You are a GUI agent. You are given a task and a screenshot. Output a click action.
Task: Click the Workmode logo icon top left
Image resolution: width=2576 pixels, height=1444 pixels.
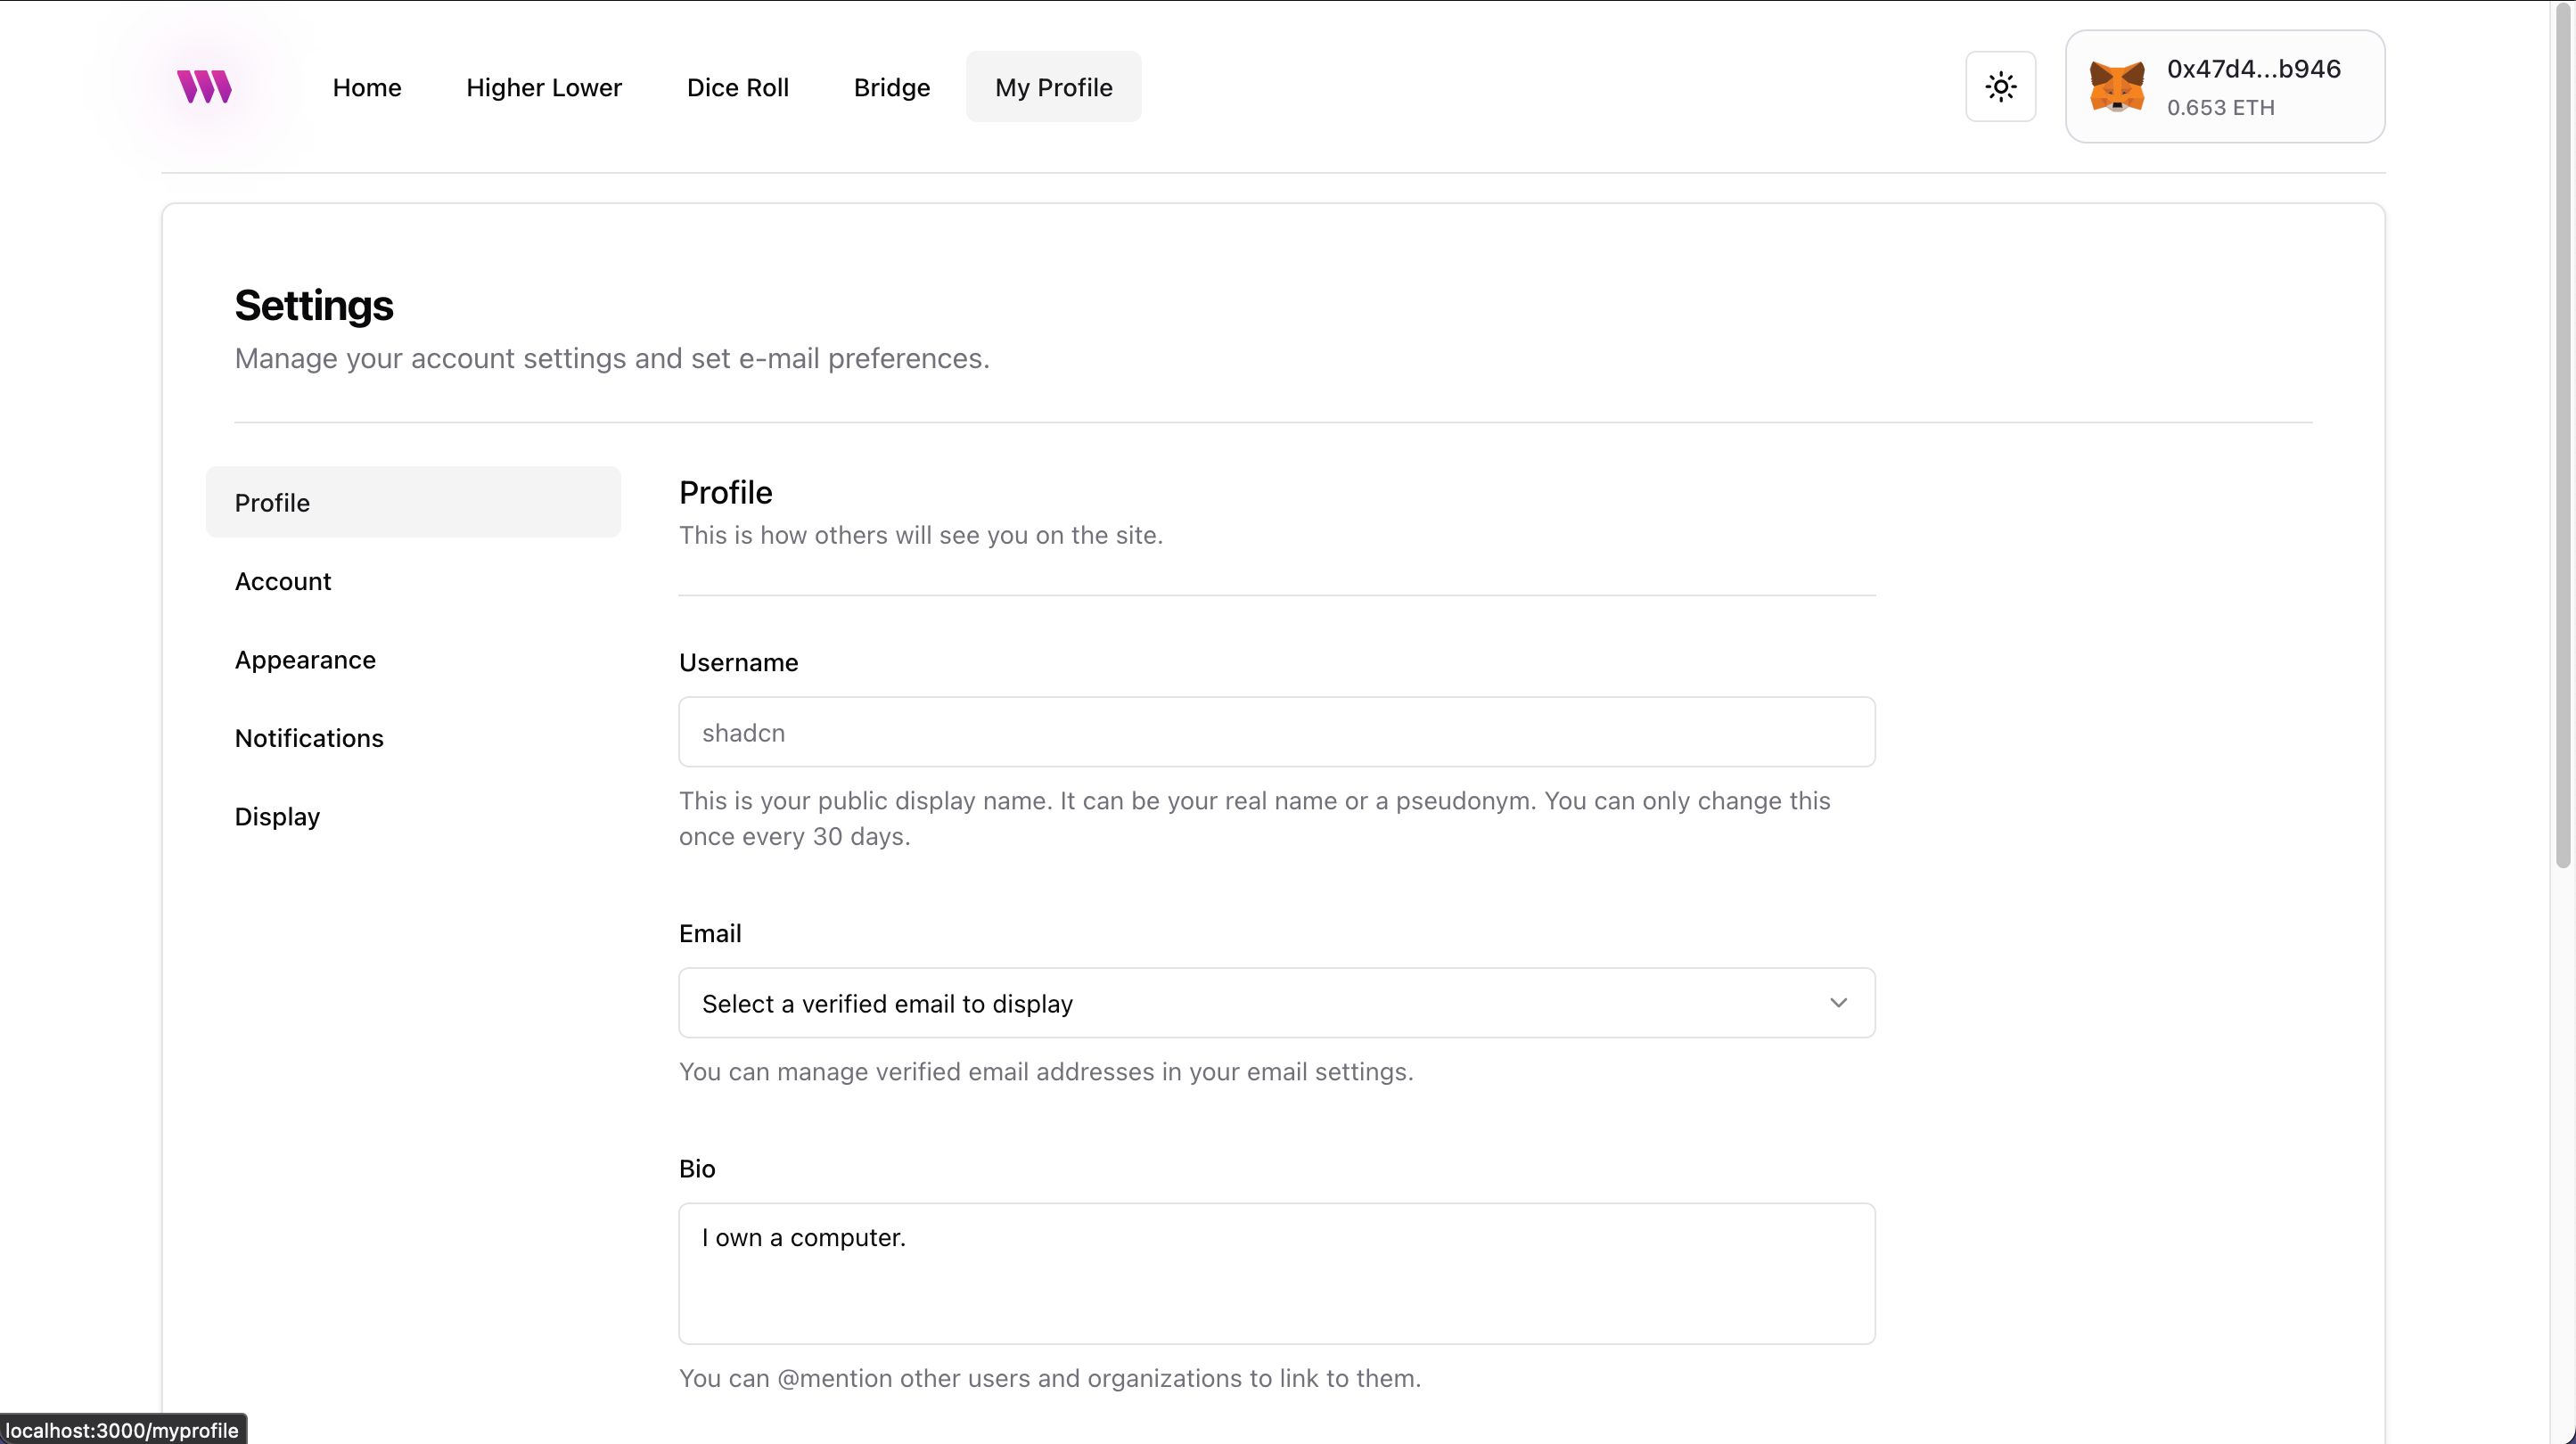click(x=201, y=85)
